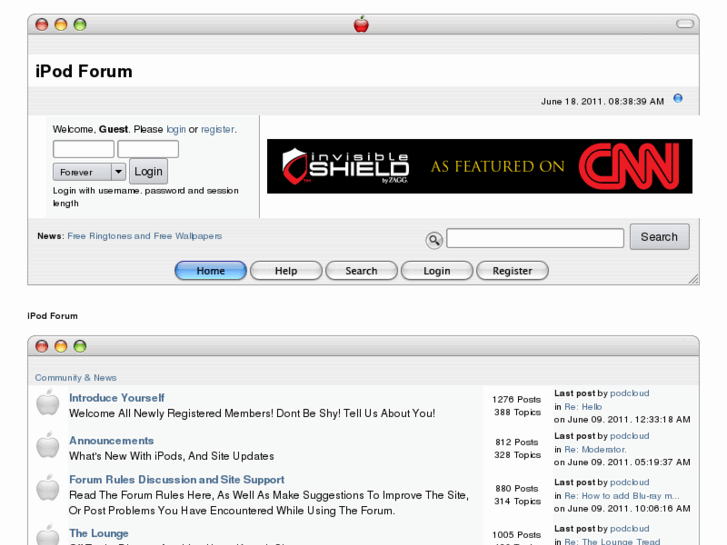Viewport: 727px width, 545px height.
Task: Focus the password input field
Action: click(x=148, y=149)
